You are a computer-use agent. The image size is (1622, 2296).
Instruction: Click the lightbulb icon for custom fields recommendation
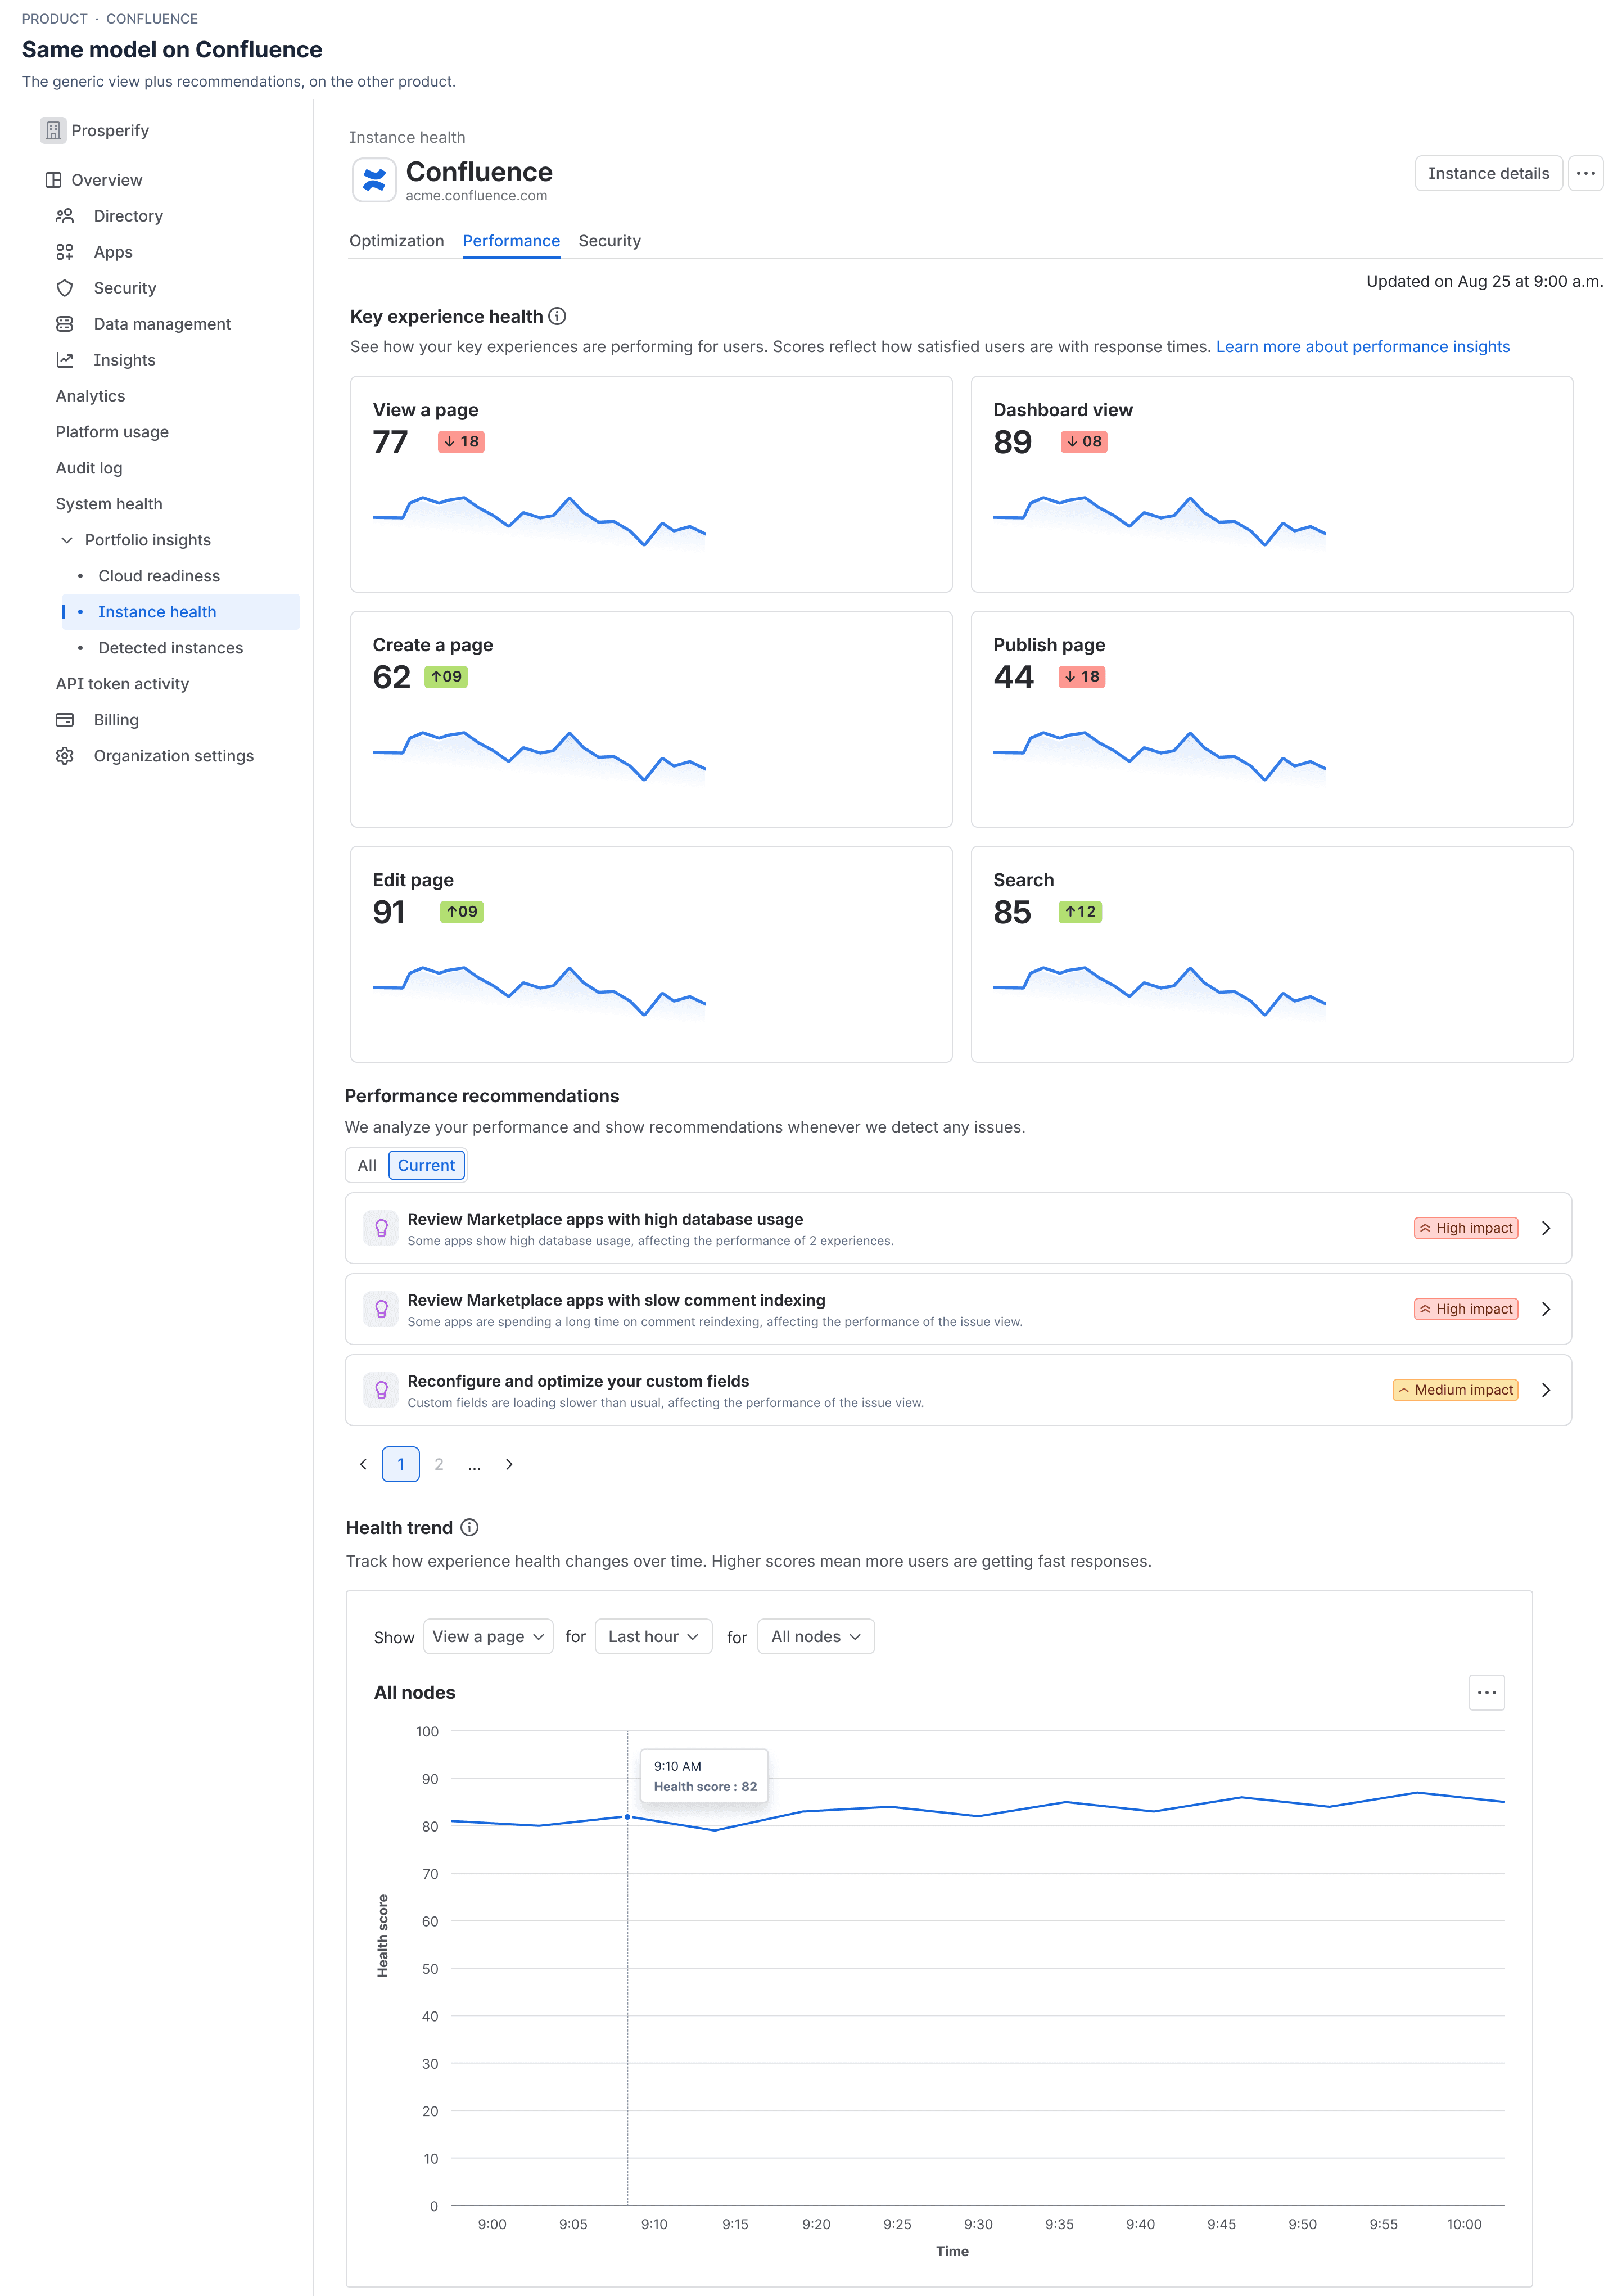click(x=381, y=1390)
